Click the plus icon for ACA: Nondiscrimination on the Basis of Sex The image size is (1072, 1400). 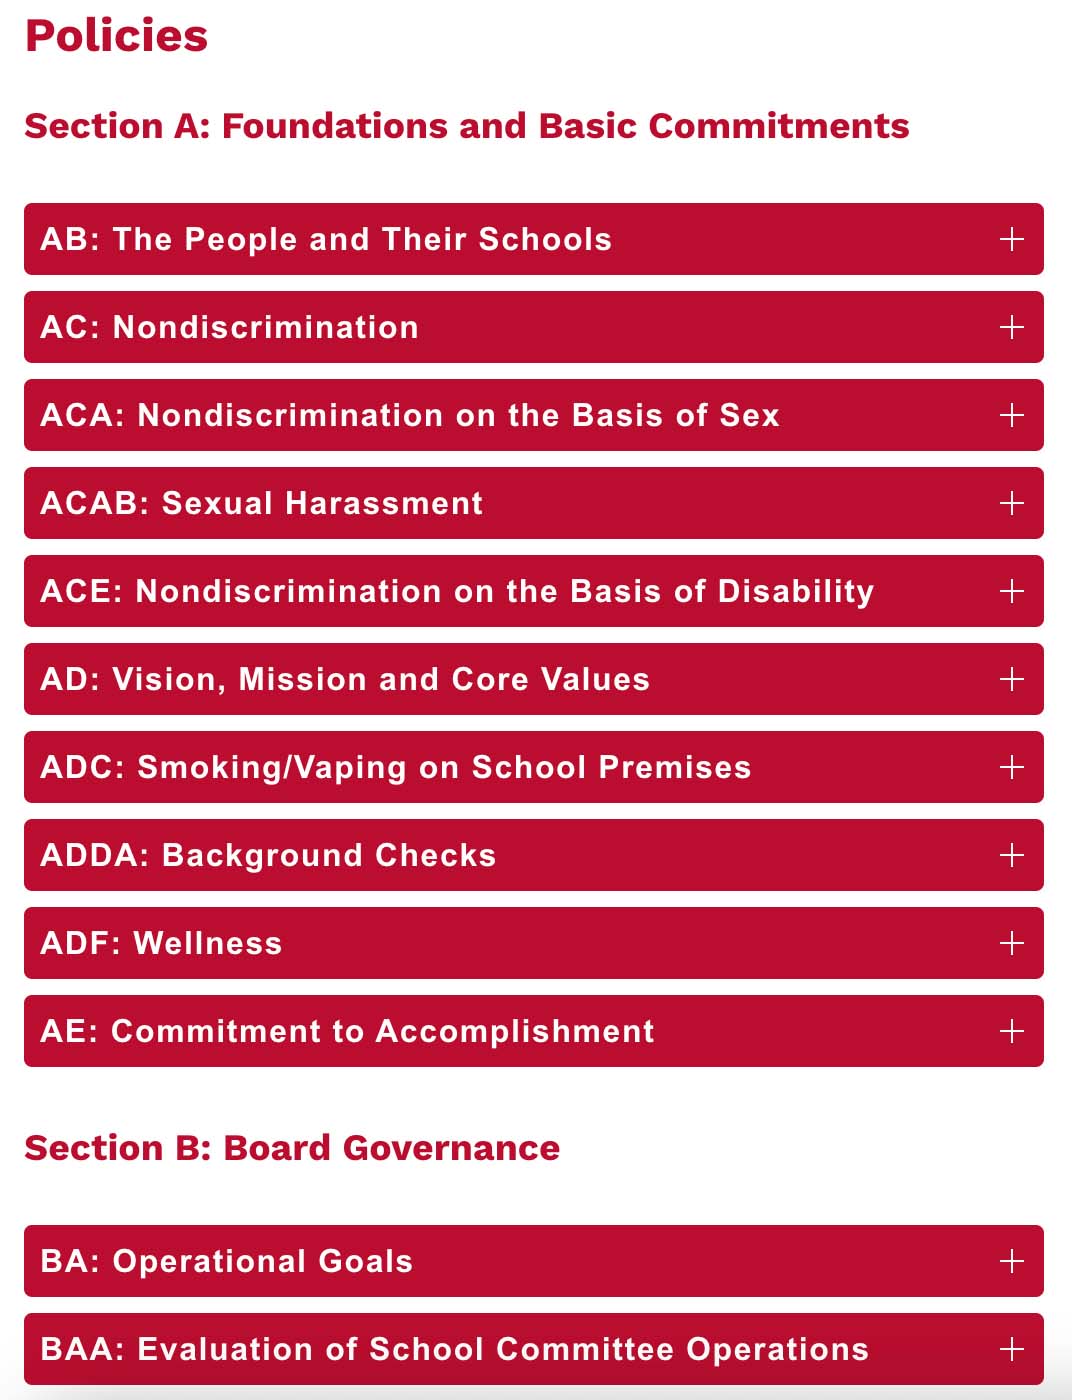pyautogui.click(x=1011, y=415)
